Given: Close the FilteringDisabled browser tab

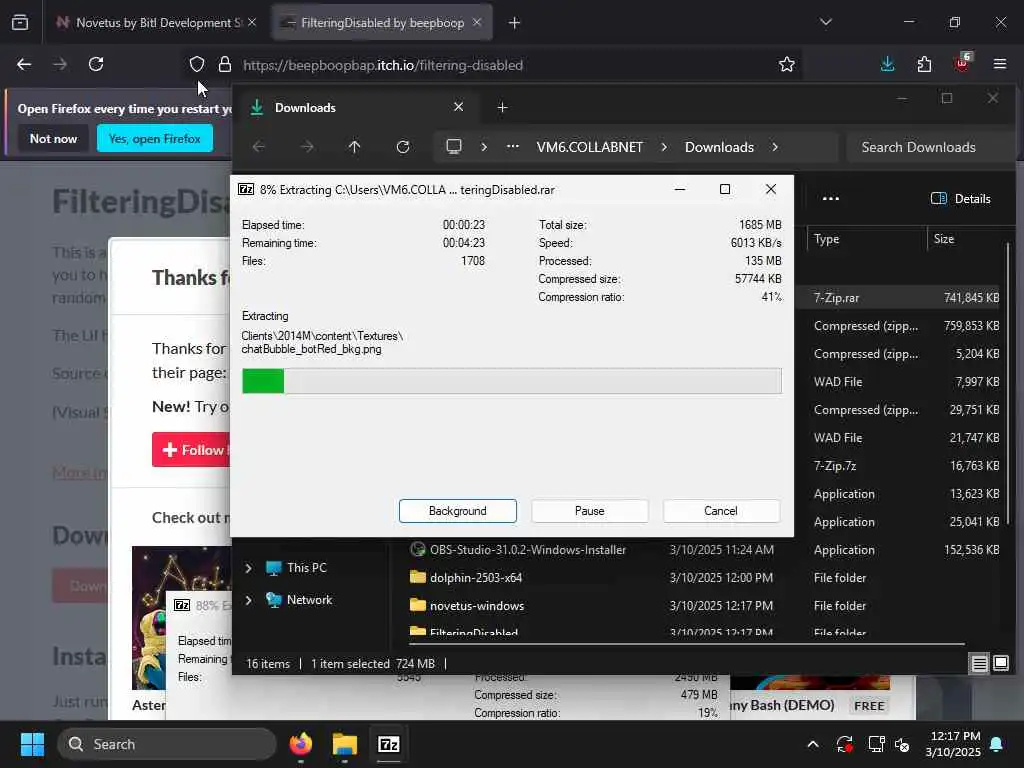Looking at the screenshot, I should (477, 22).
